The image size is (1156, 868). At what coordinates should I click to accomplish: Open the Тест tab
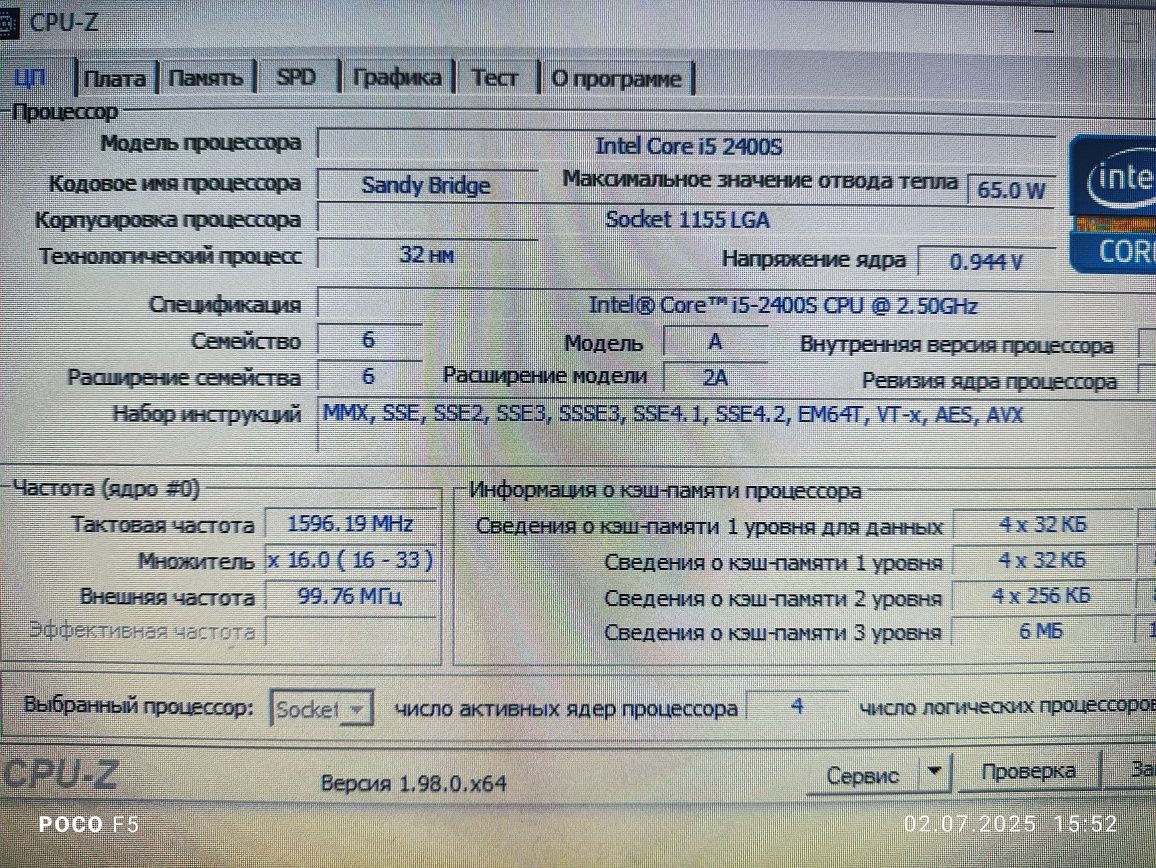coord(495,77)
